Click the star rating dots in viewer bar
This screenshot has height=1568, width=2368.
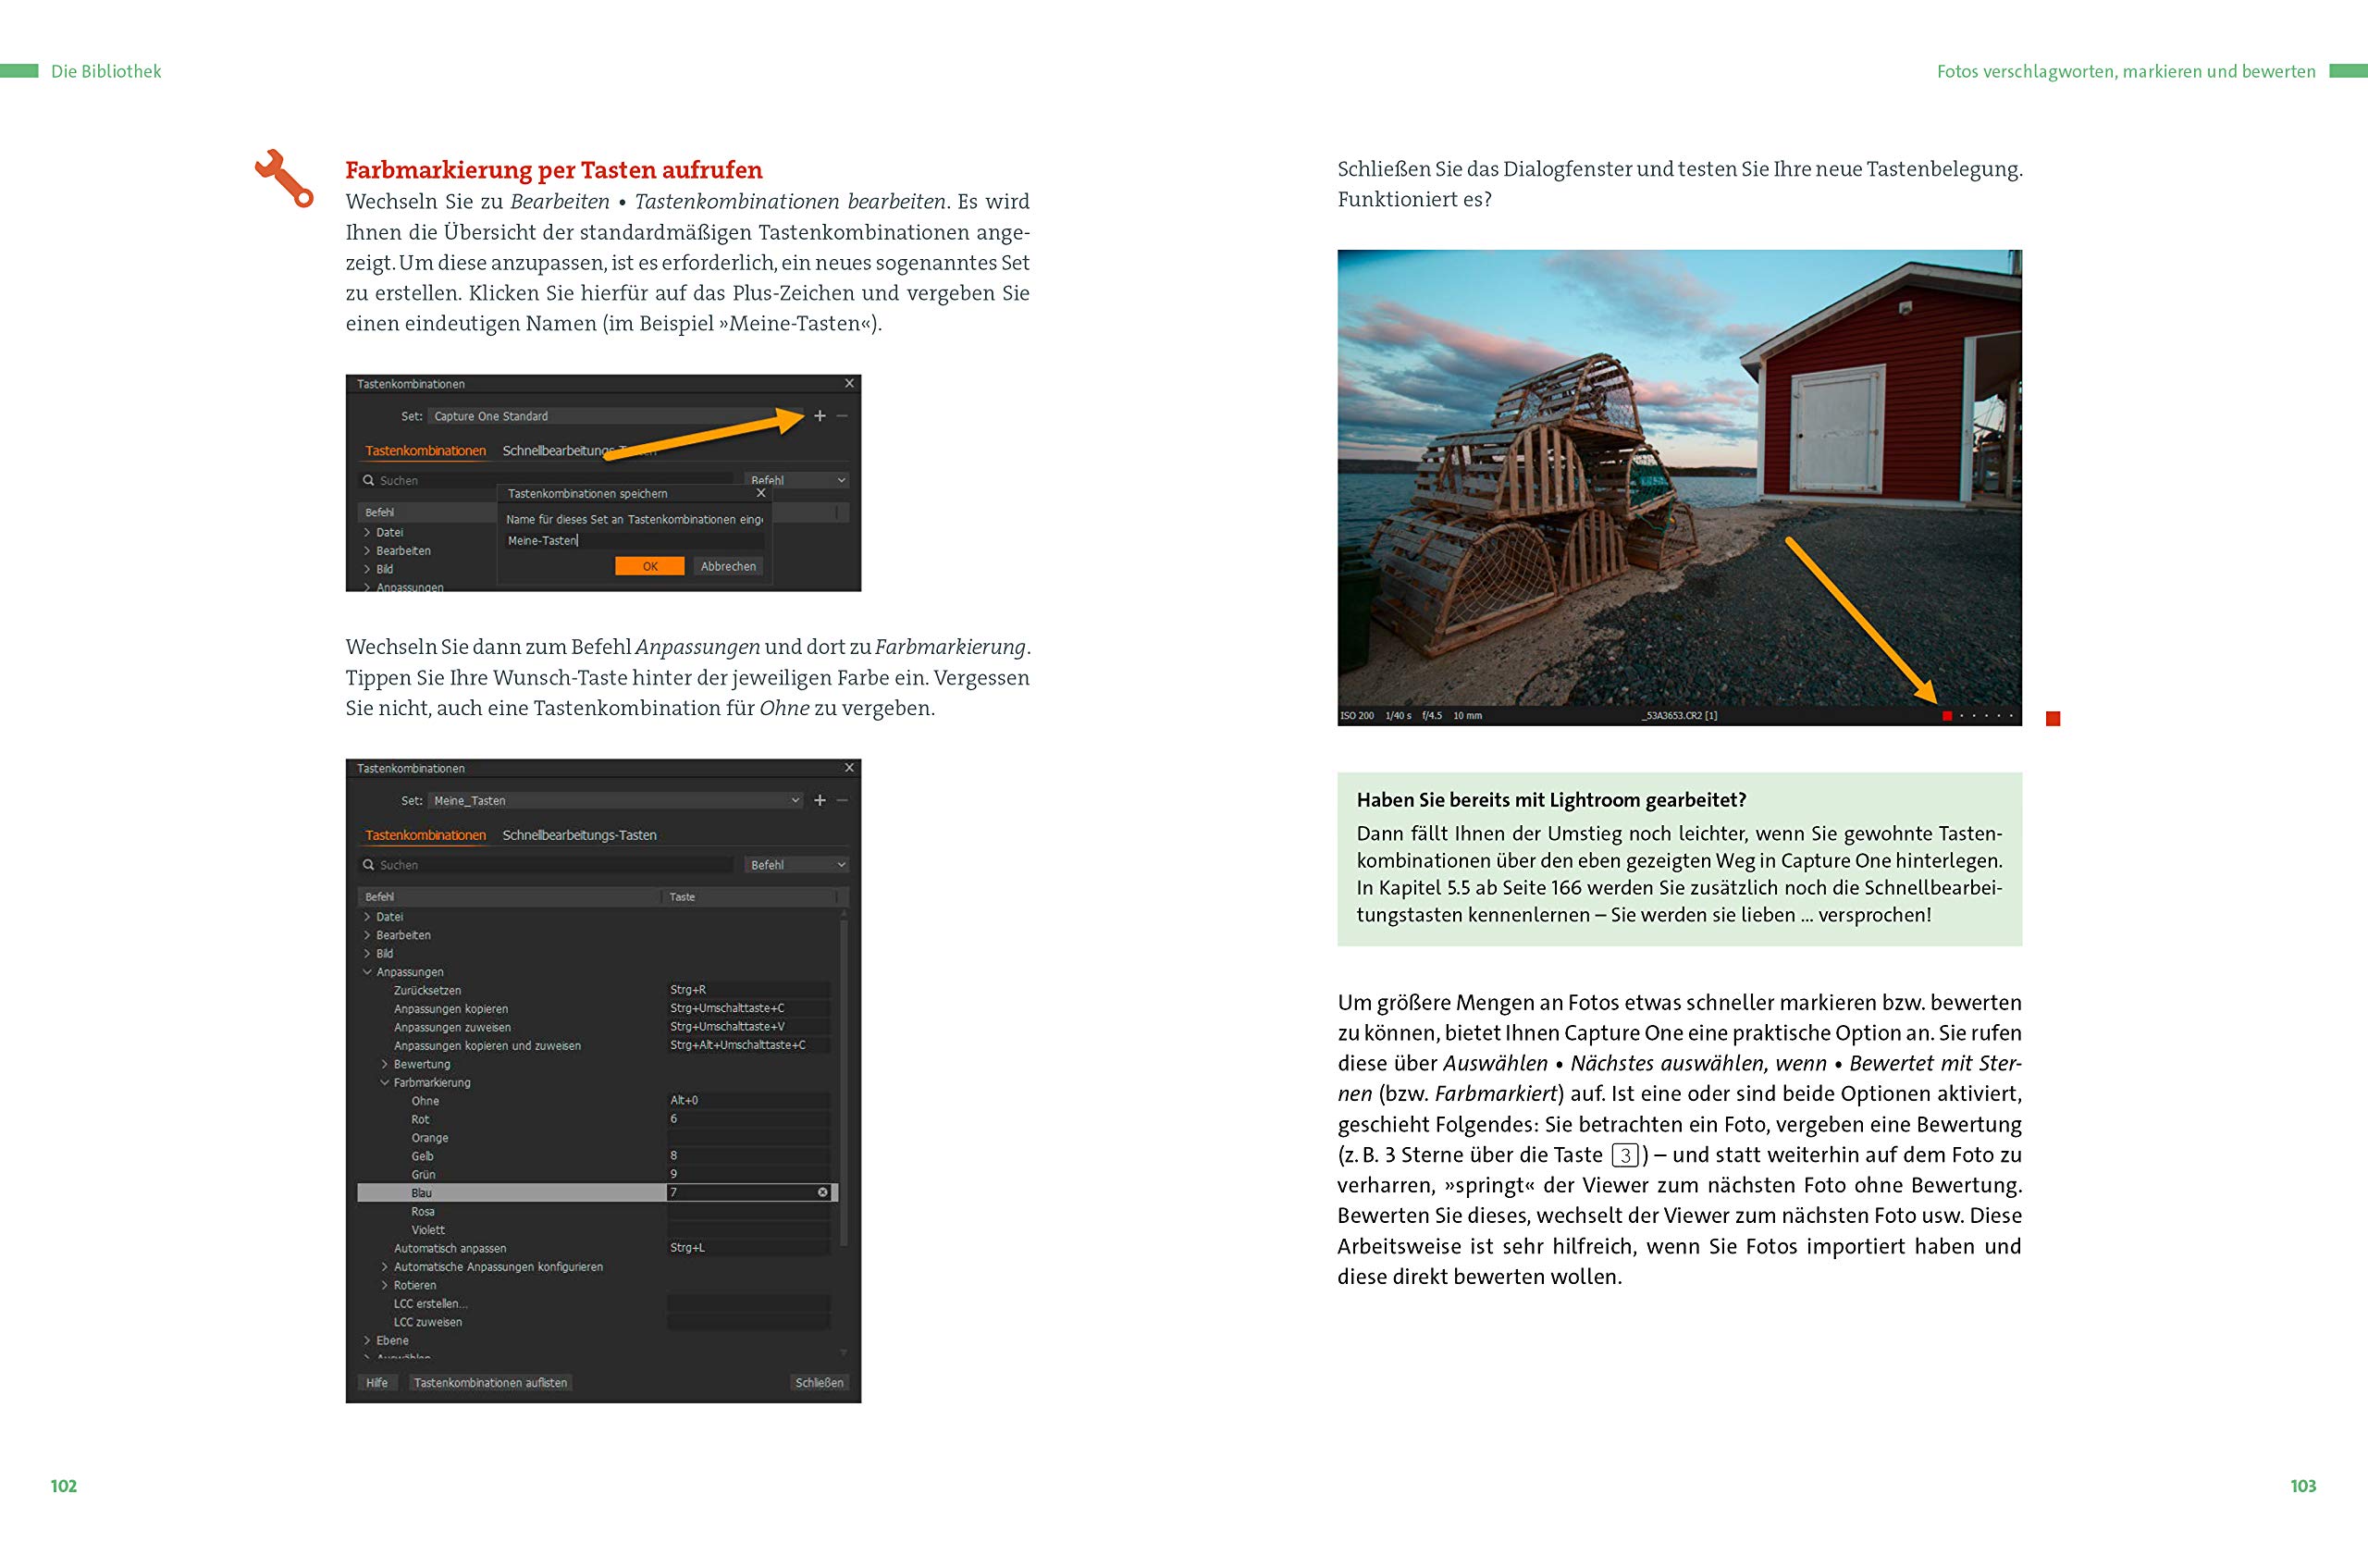point(1986,716)
